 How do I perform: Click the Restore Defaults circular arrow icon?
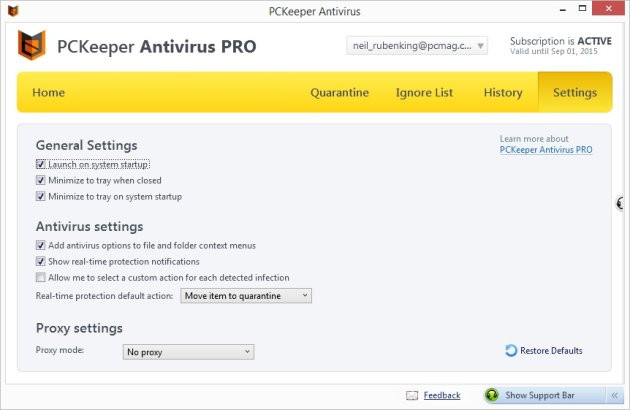511,351
